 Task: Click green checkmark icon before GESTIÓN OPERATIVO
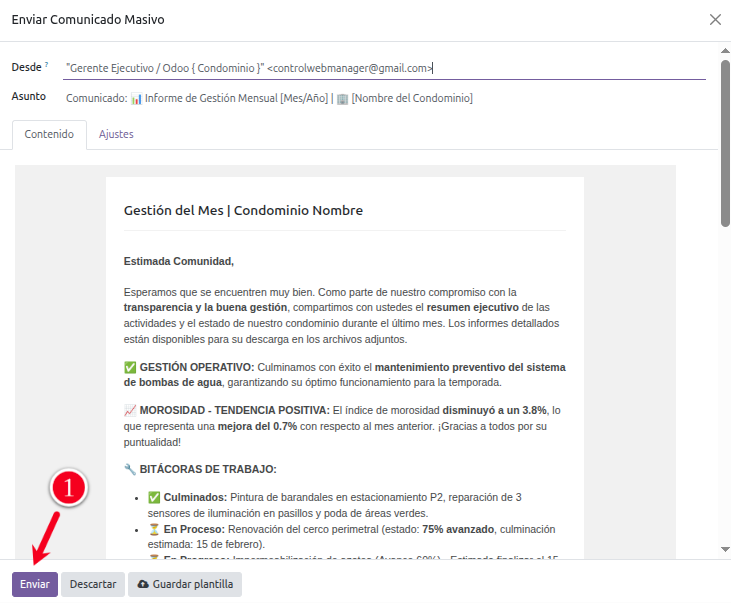[130, 367]
